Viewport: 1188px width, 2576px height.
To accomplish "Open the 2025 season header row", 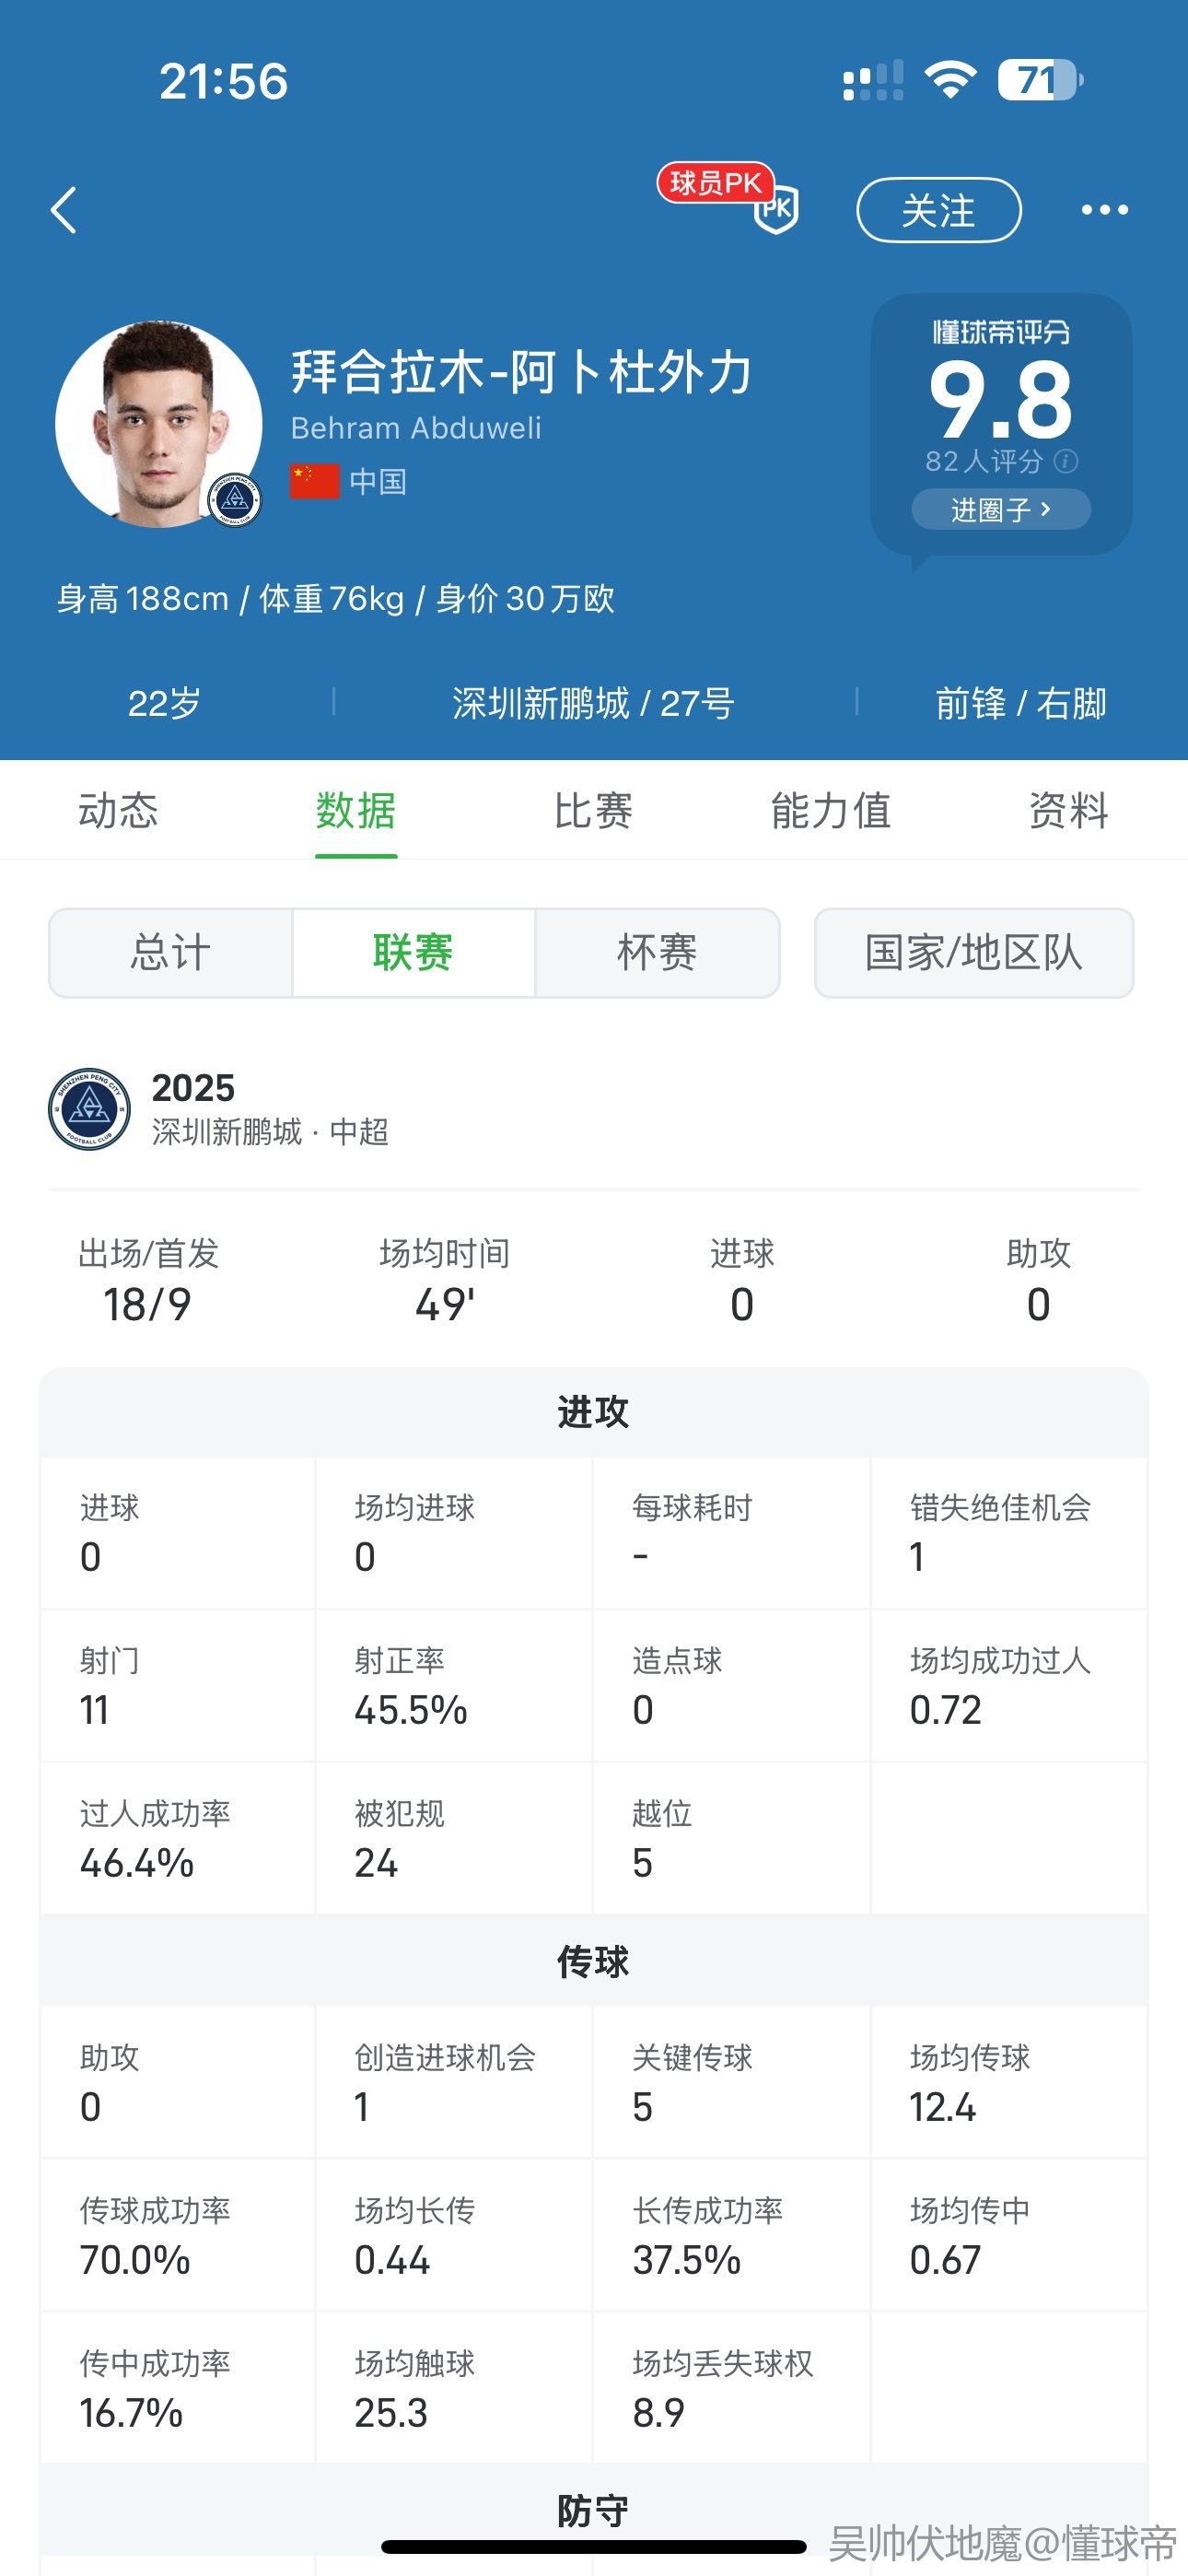I will point(270,1108).
